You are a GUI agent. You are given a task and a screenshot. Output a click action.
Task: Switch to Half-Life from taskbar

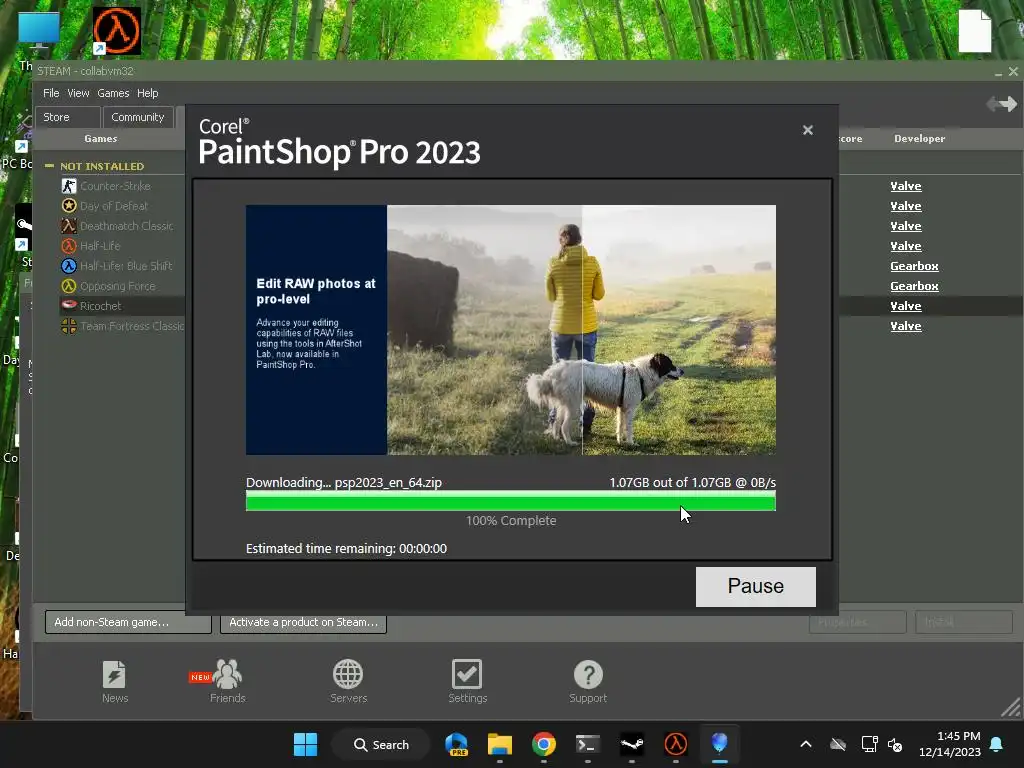click(675, 744)
